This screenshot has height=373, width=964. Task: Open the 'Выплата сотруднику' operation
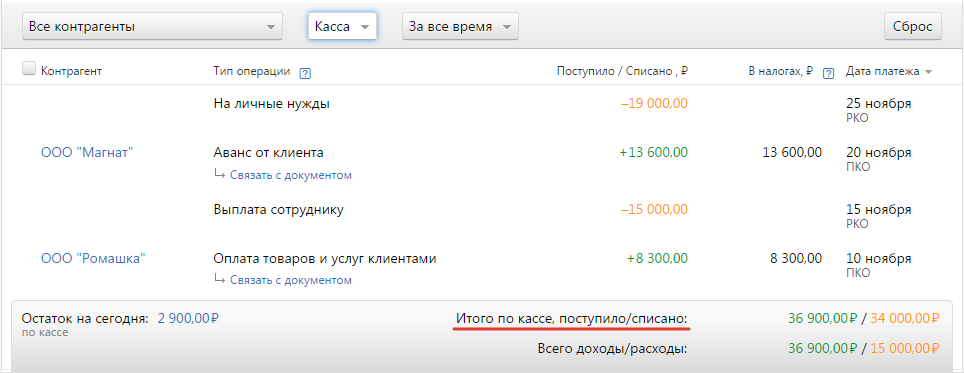[279, 210]
